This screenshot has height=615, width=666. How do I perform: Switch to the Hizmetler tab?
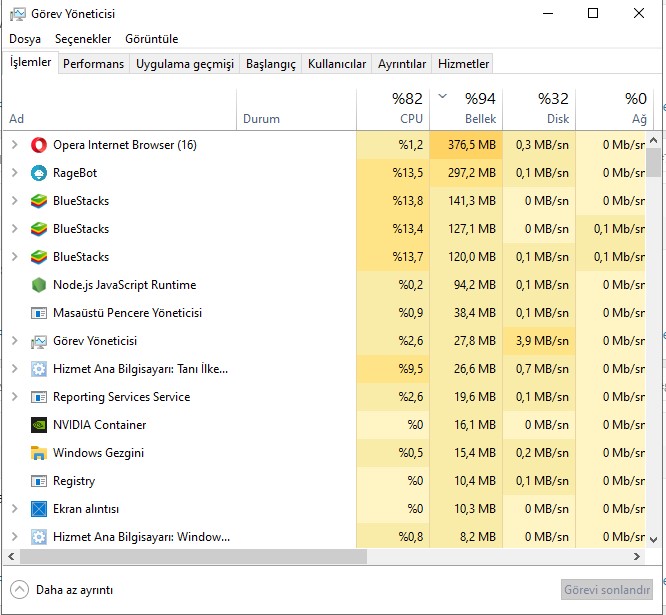pos(463,64)
